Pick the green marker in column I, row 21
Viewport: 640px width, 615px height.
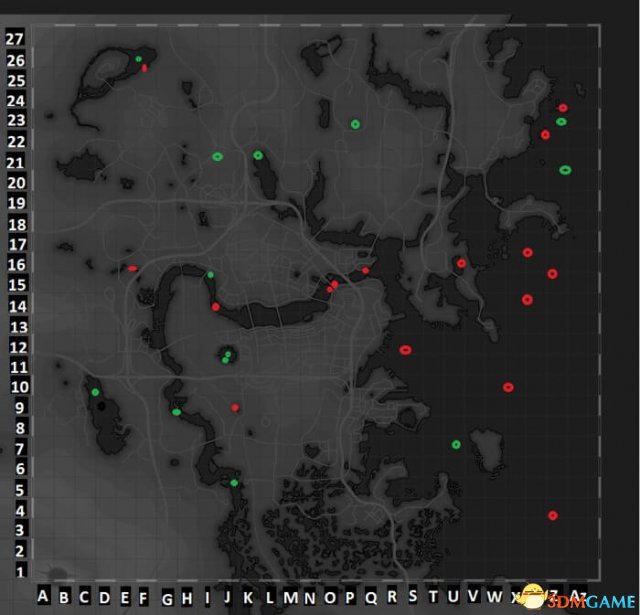click(x=217, y=156)
